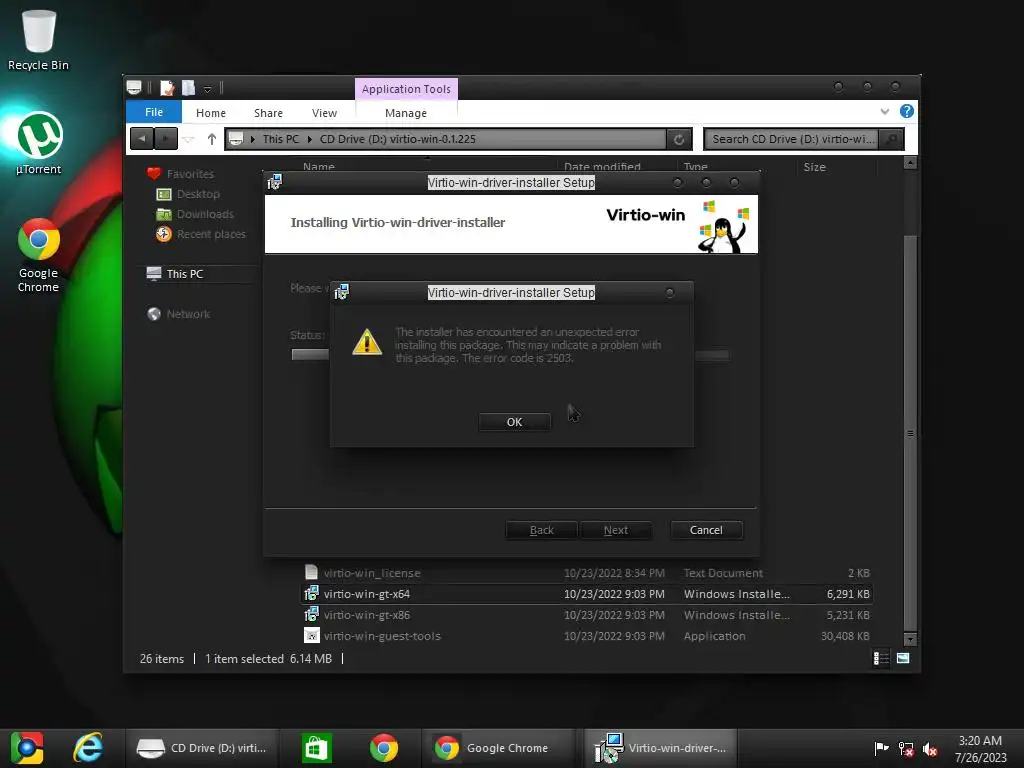Open Desktop in navigation pane
The height and width of the screenshot is (768, 1024).
coord(198,194)
